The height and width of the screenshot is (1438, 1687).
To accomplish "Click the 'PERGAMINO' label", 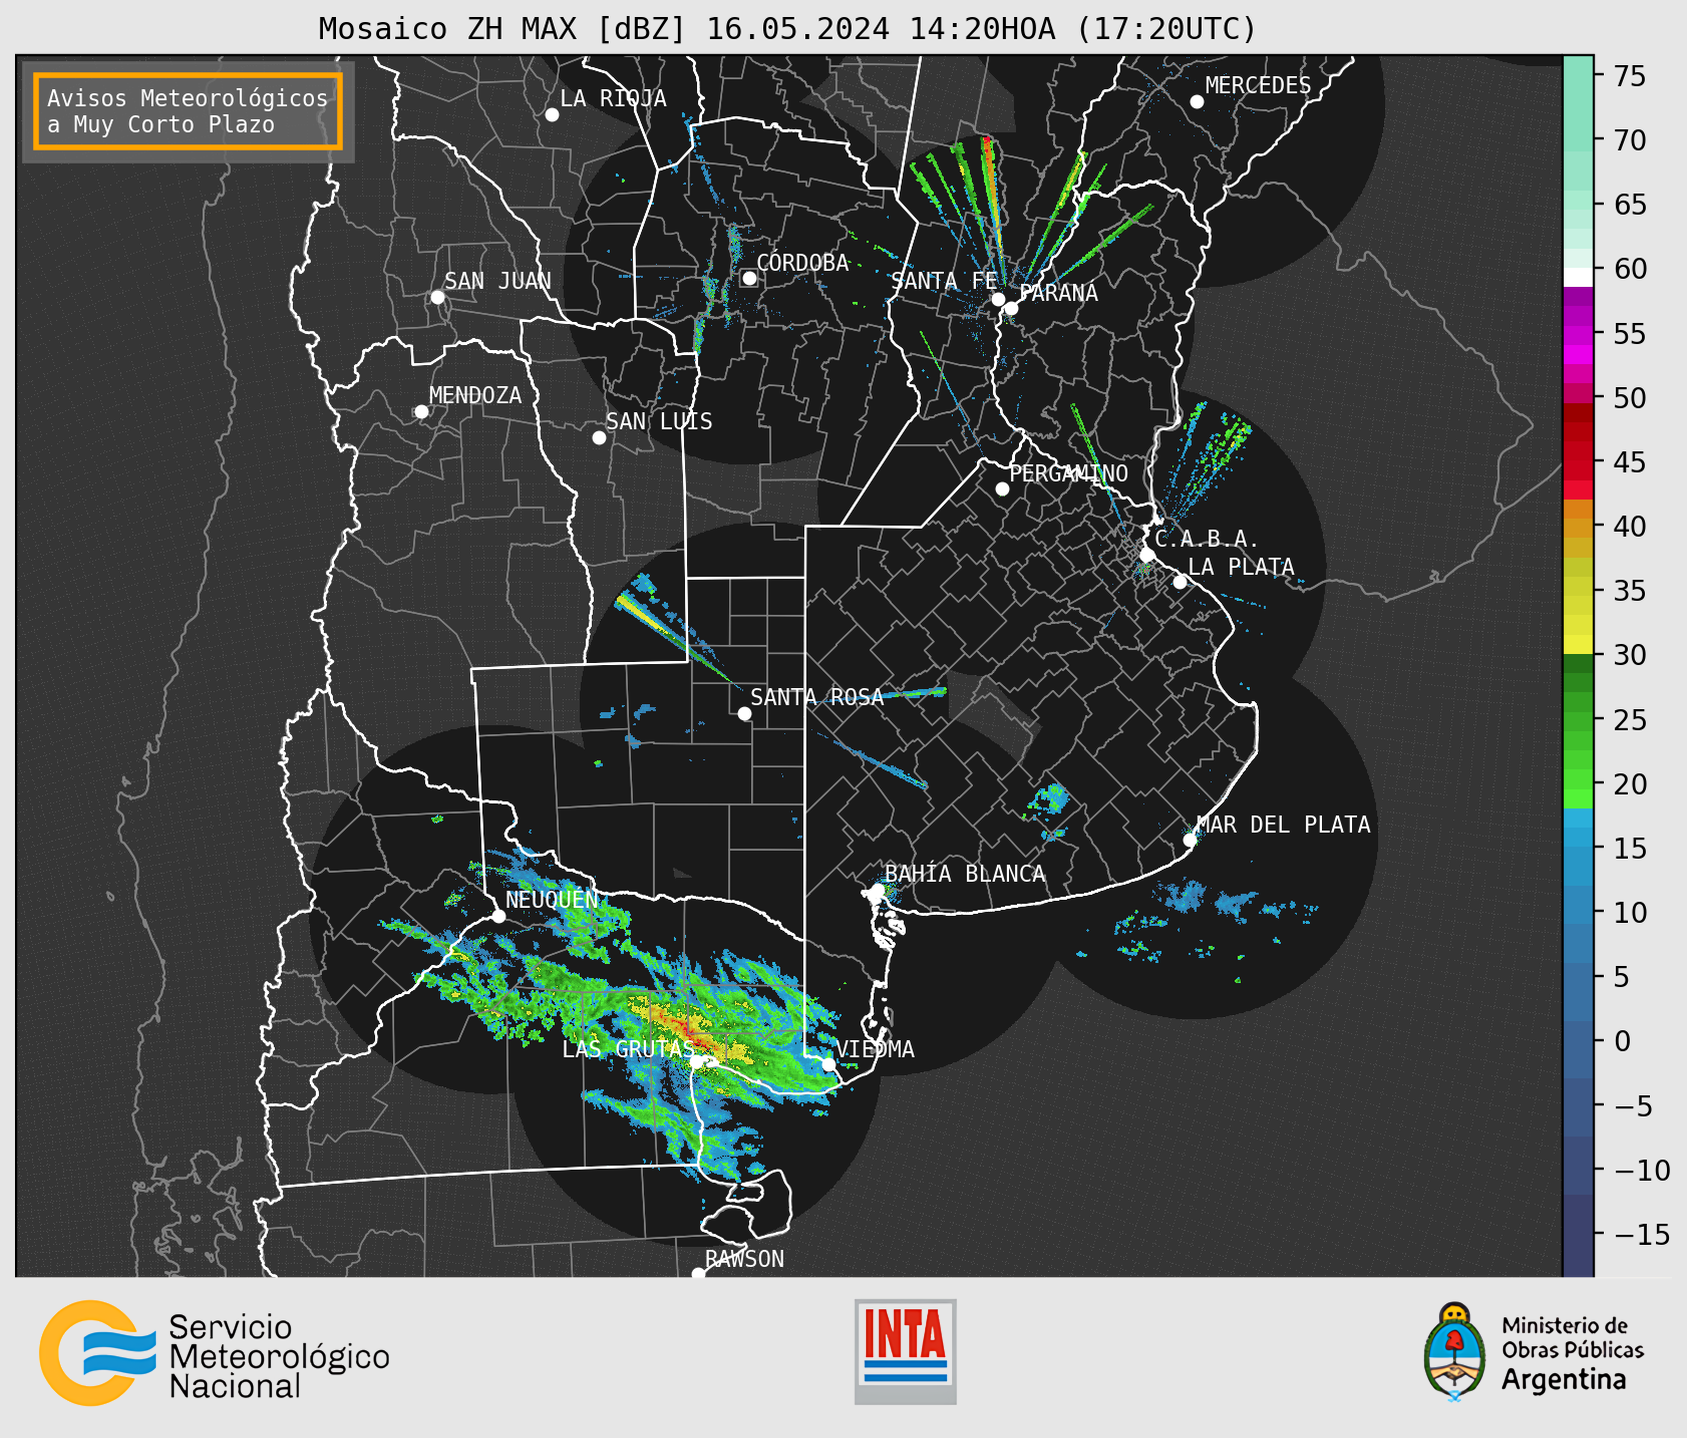I will (x=1069, y=473).
